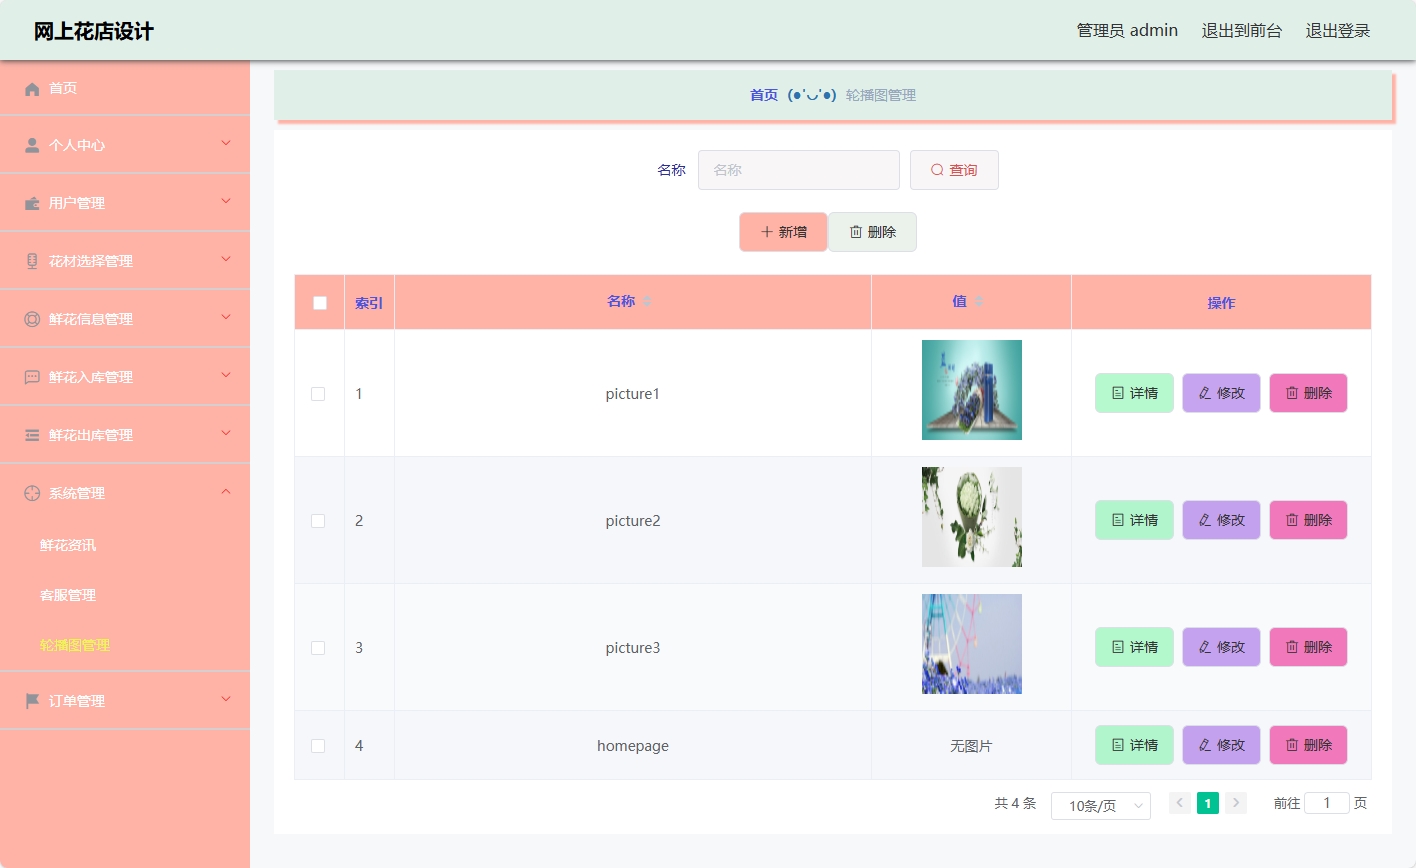Click the 鲜花出库管理 list icon
Screen dimensions: 1416x868
pos(32,434)
